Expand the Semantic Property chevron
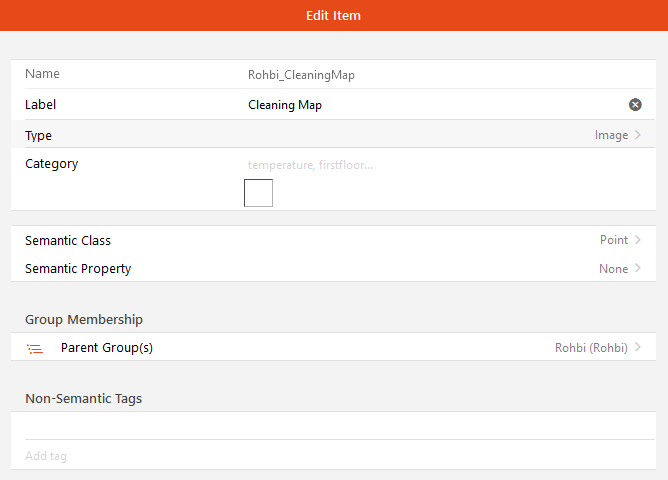The height and width of the screenshot is (480, 668). click(x=638, y=269)
